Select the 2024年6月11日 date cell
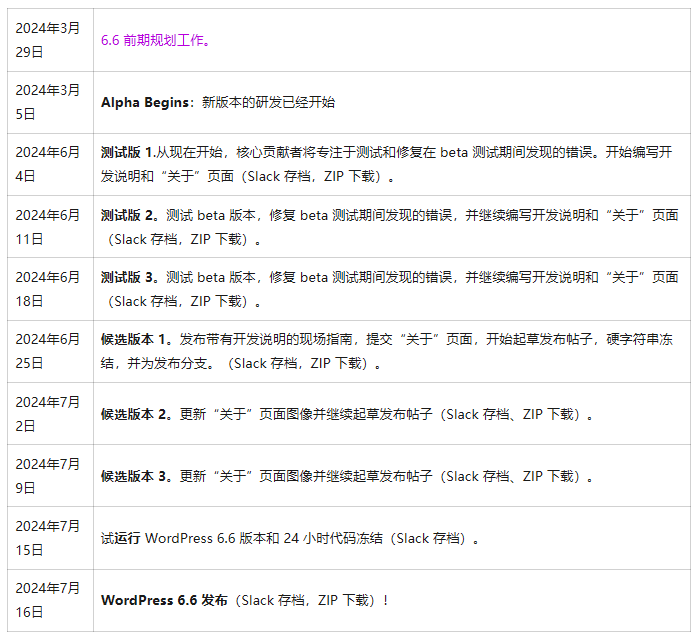 [48, 227]
